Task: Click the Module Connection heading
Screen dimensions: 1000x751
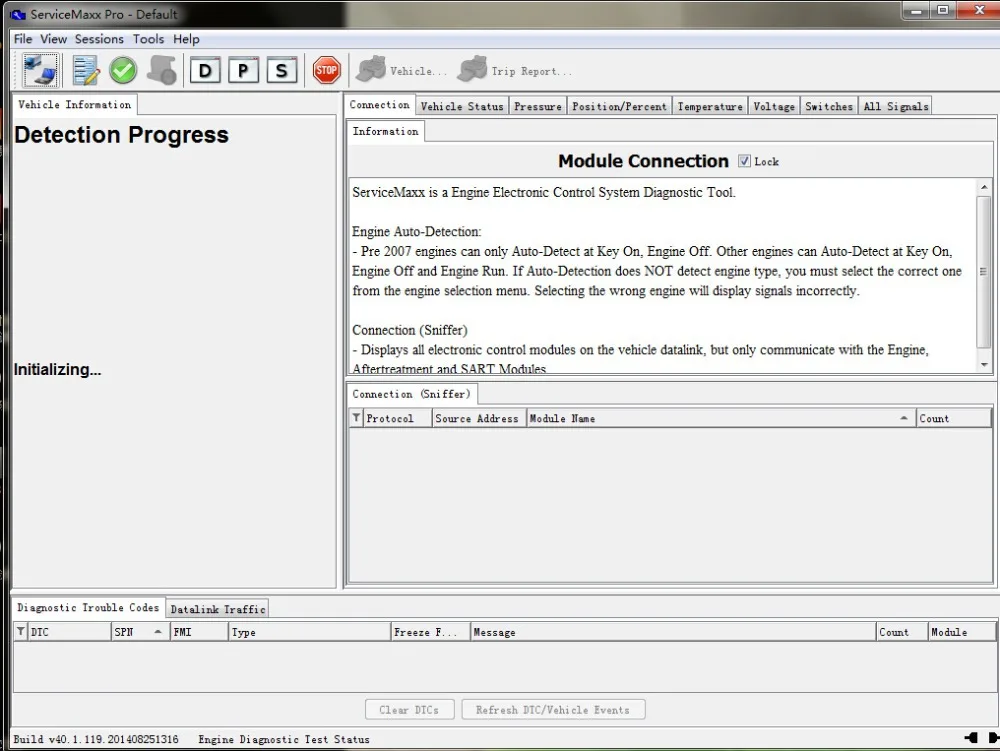Action: click(643, 161)
